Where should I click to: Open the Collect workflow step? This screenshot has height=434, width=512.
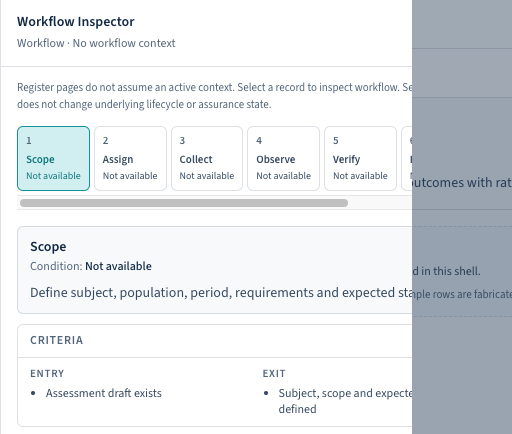pyautogui.click(x=207, y=158)
